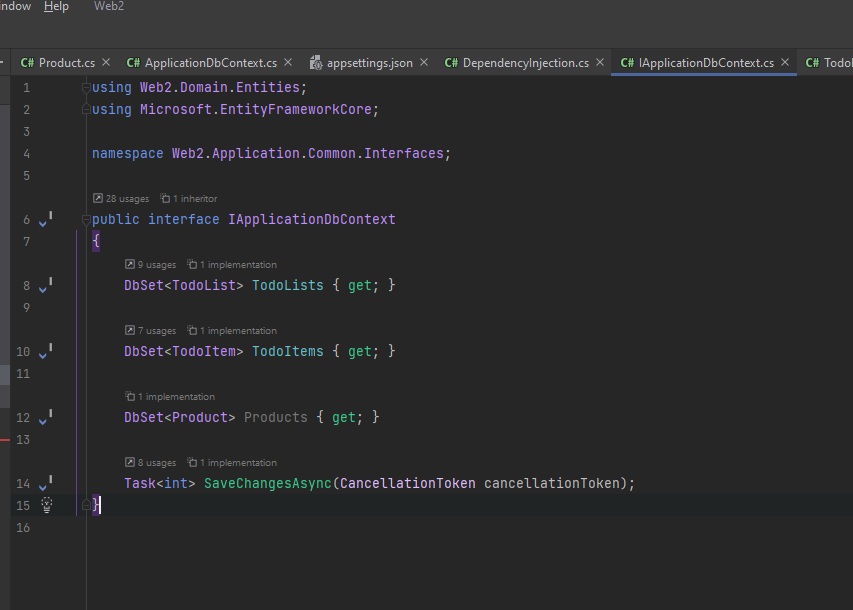Click the TodoItems property name
Screen dimensions: 853x610
(x=288, y=351)
